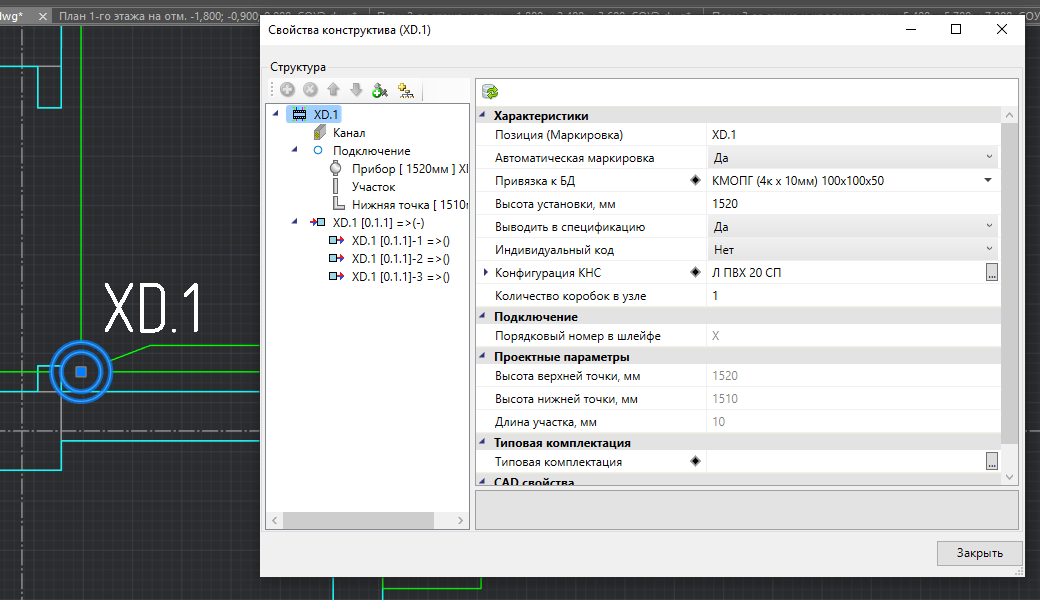The width and height of the screenshot is (1040, 600).
Task: Open the Индивидуальный код Нет dropdown
Action: 989,249
